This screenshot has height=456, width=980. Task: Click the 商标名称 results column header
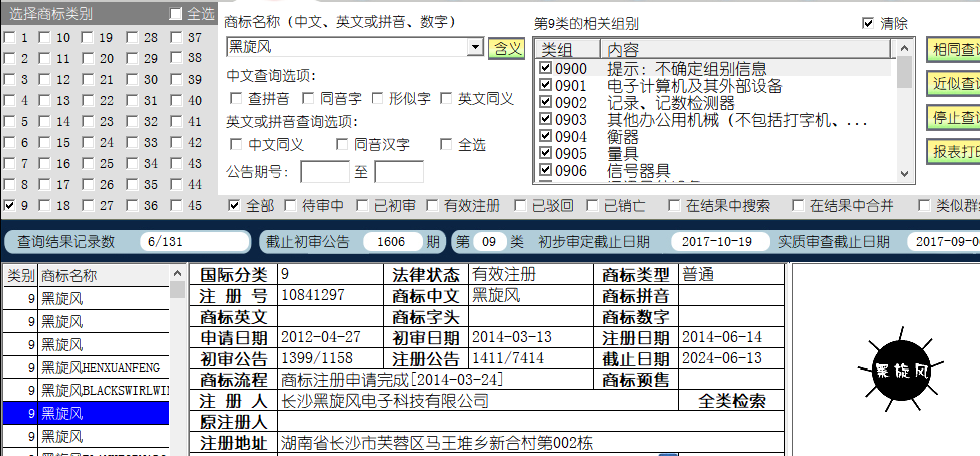(104, 275)
